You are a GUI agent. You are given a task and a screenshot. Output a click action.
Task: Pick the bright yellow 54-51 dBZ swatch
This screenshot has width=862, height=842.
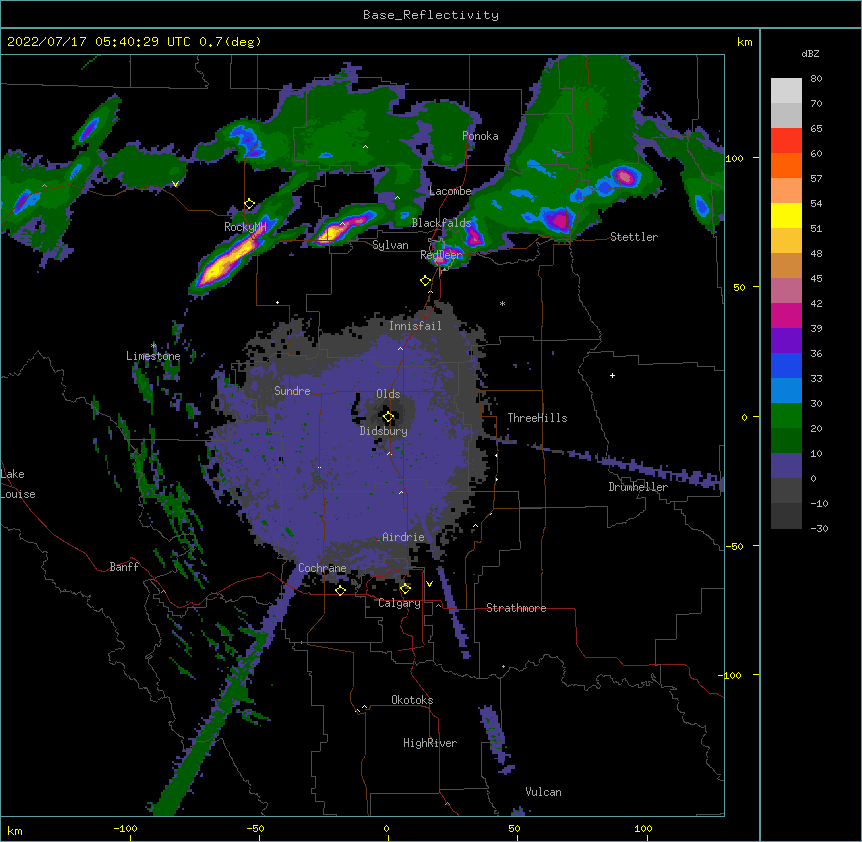786,215
